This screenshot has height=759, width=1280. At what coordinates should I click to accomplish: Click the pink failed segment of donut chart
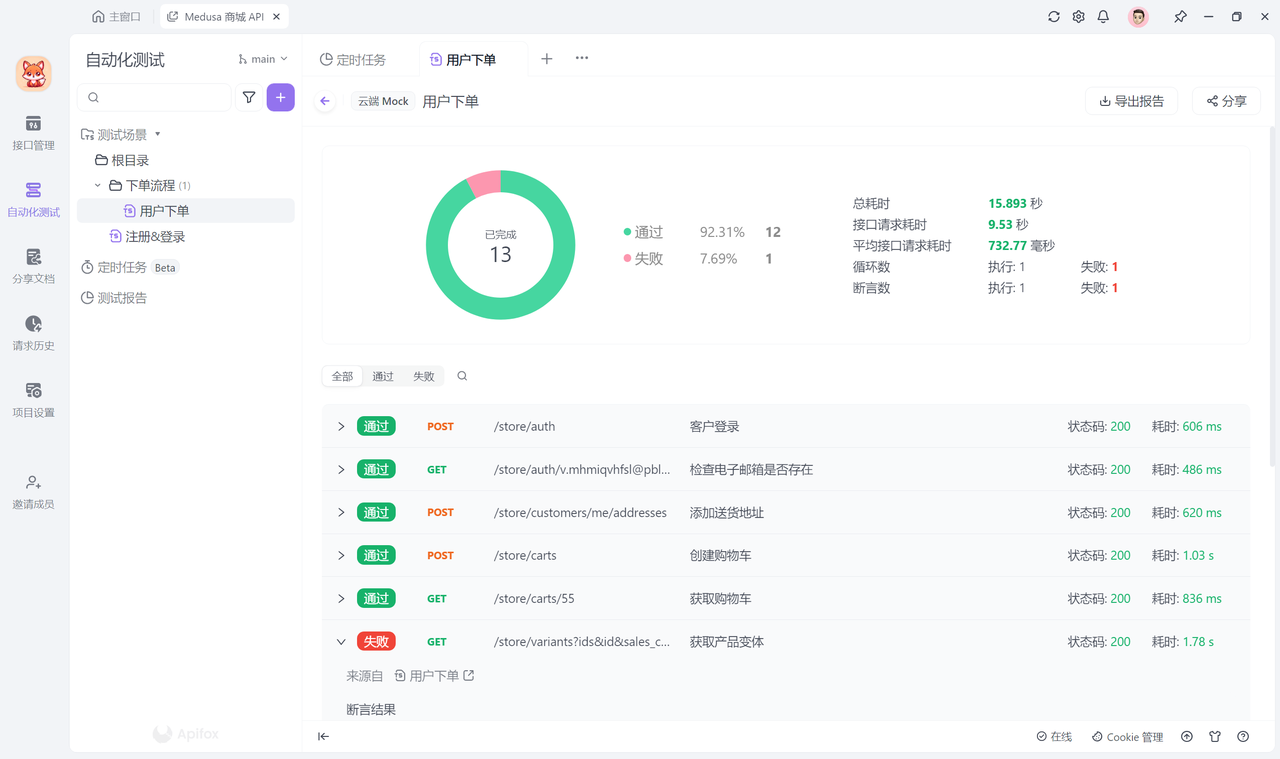(484, 183)
